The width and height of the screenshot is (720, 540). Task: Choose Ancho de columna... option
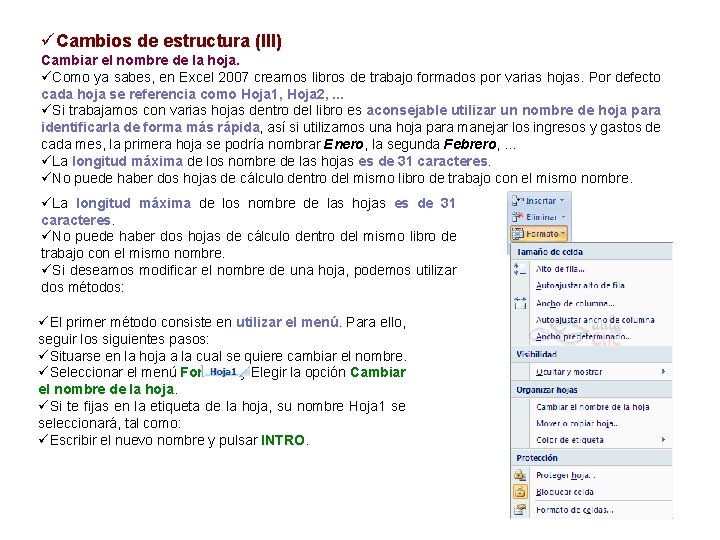575,303
